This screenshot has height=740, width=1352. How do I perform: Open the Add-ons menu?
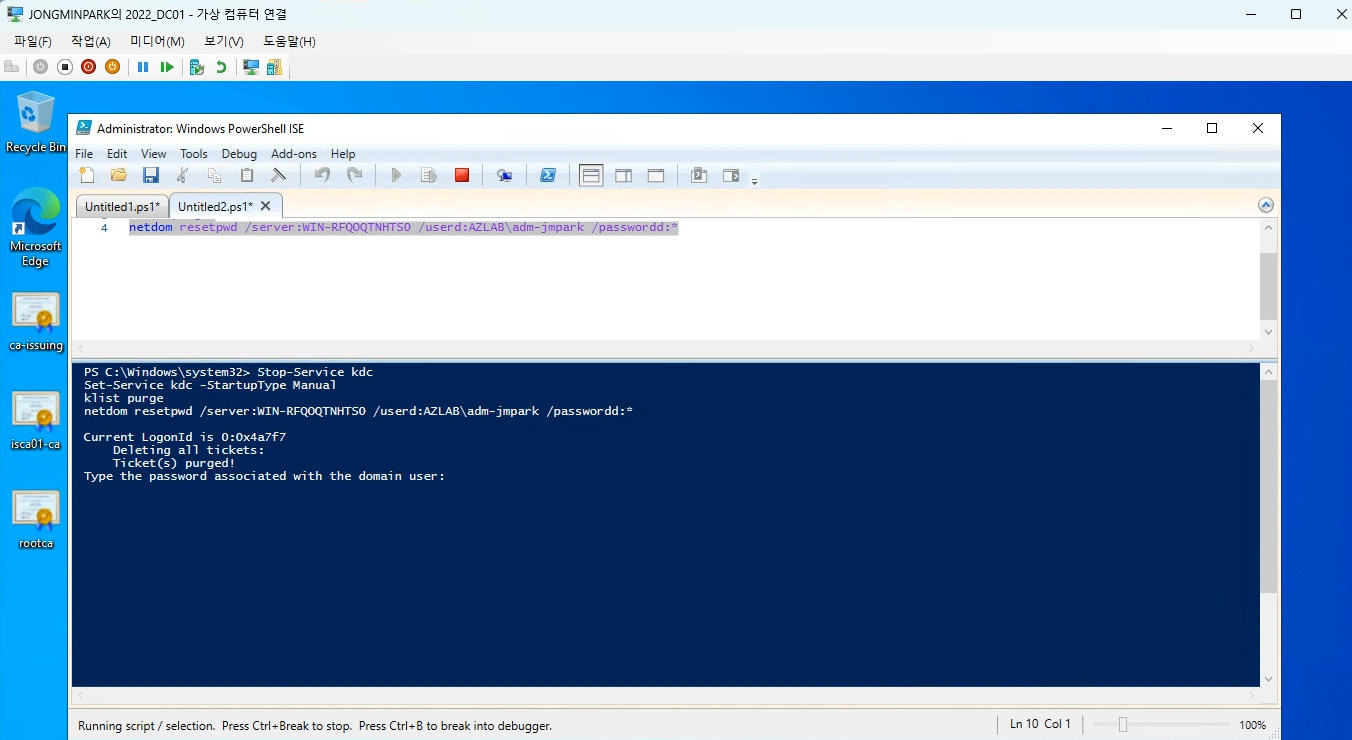tap(294, 154)
